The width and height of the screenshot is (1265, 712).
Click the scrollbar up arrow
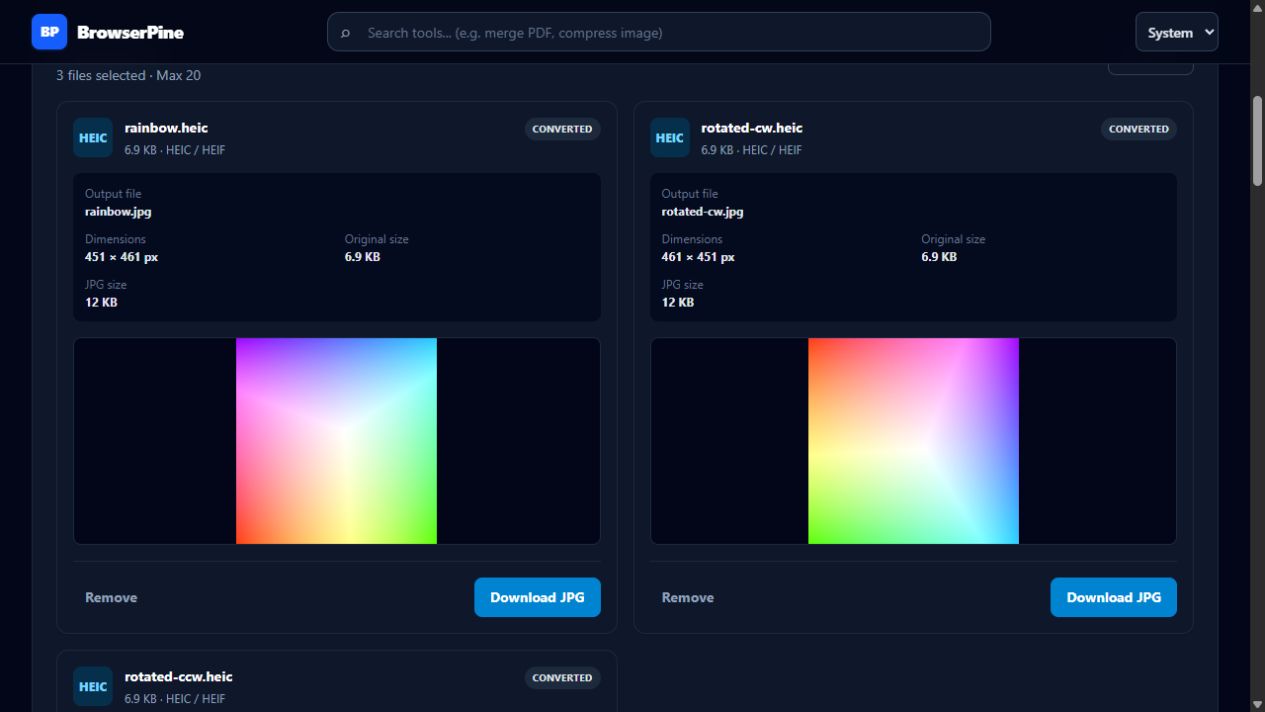1257,7
